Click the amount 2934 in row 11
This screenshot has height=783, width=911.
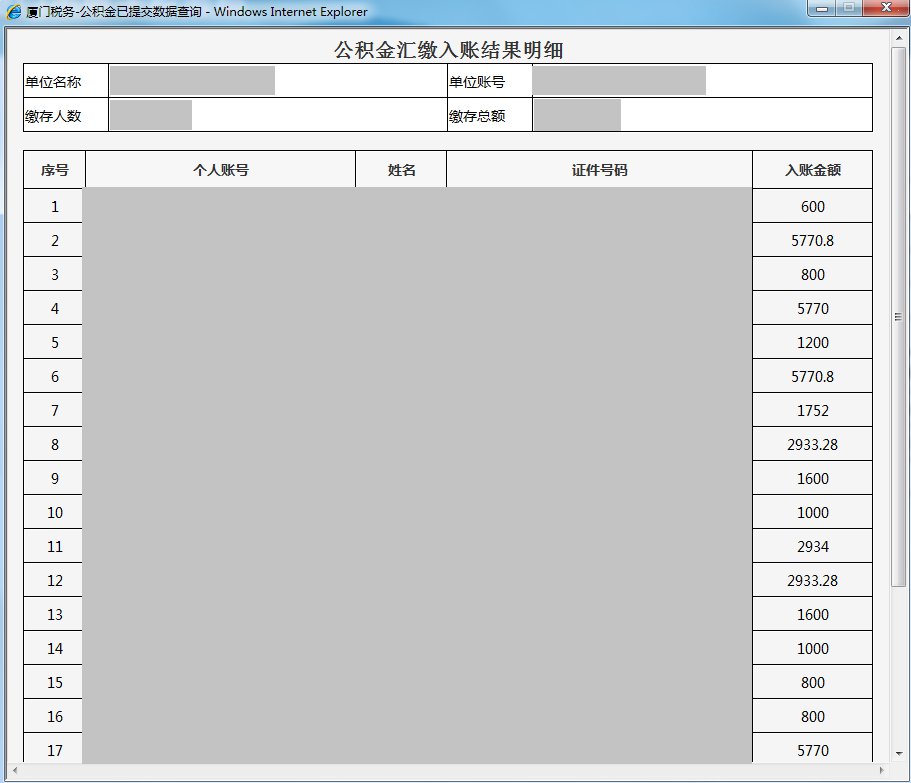812,546
